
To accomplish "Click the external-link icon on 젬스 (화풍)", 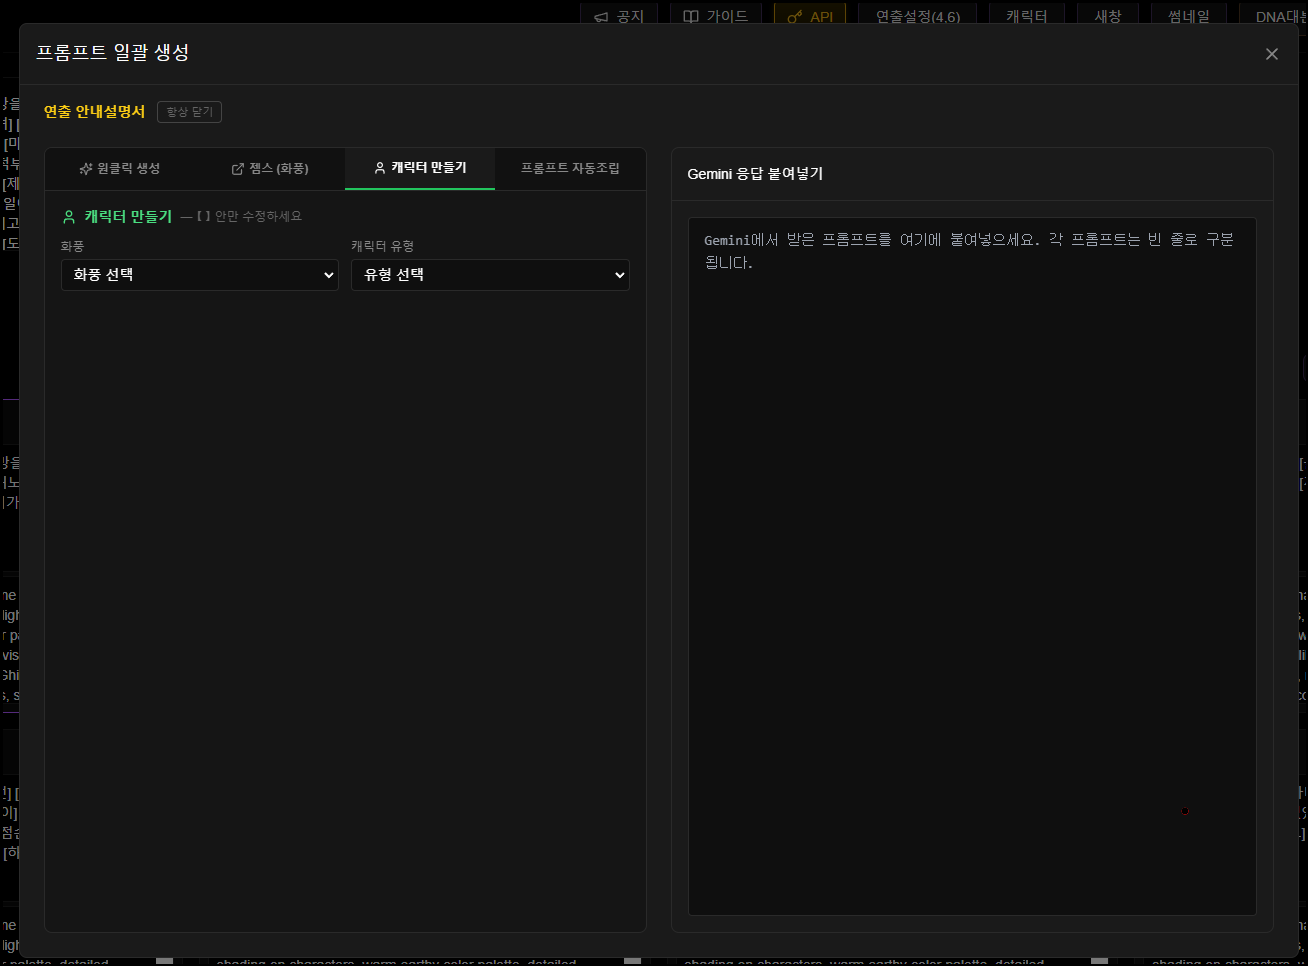I will pyautogui.click(x=238, y=169).
